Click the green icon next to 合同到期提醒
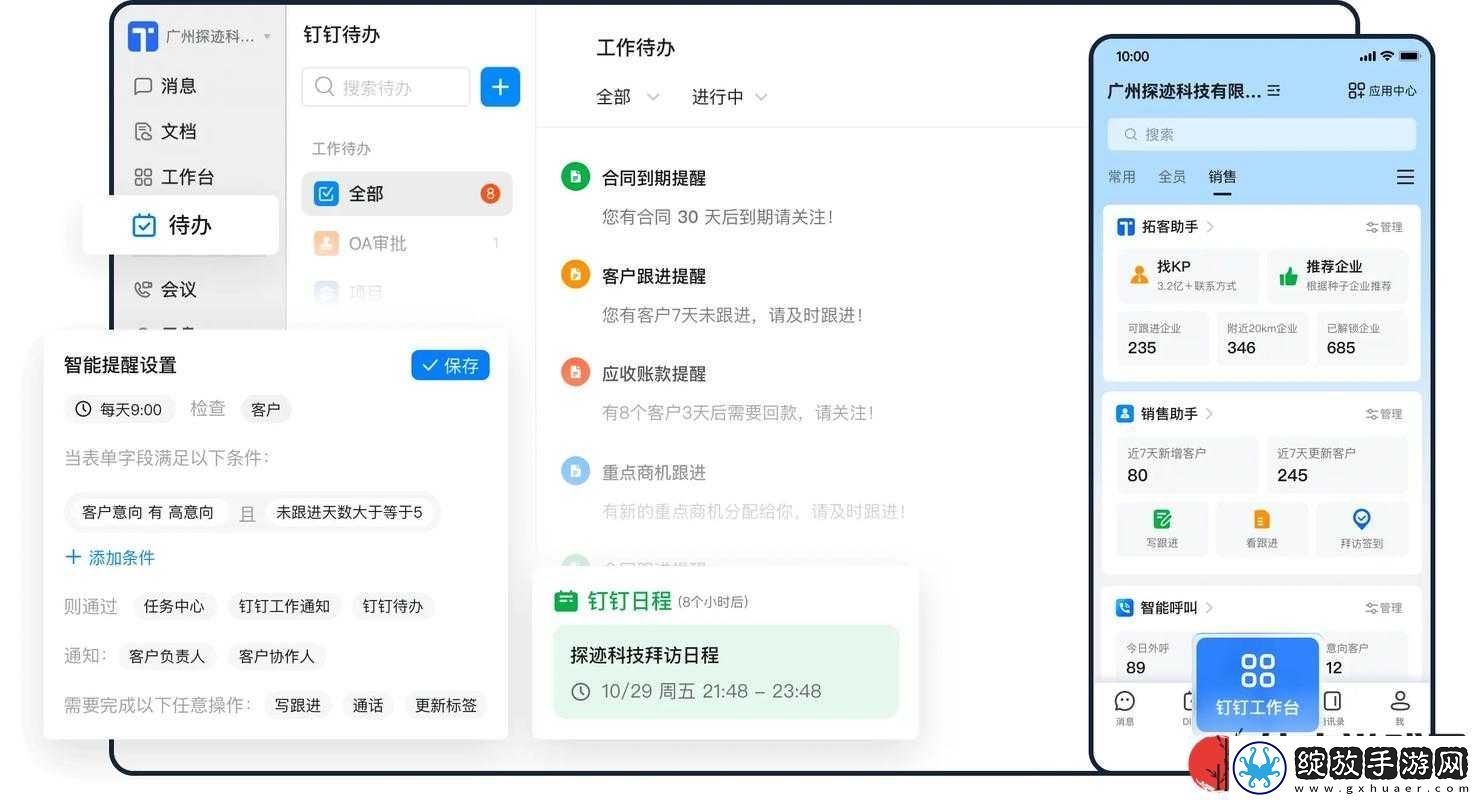Viewport: 1479px width, 800px height. pyautogui.click(x=575, y=177)
